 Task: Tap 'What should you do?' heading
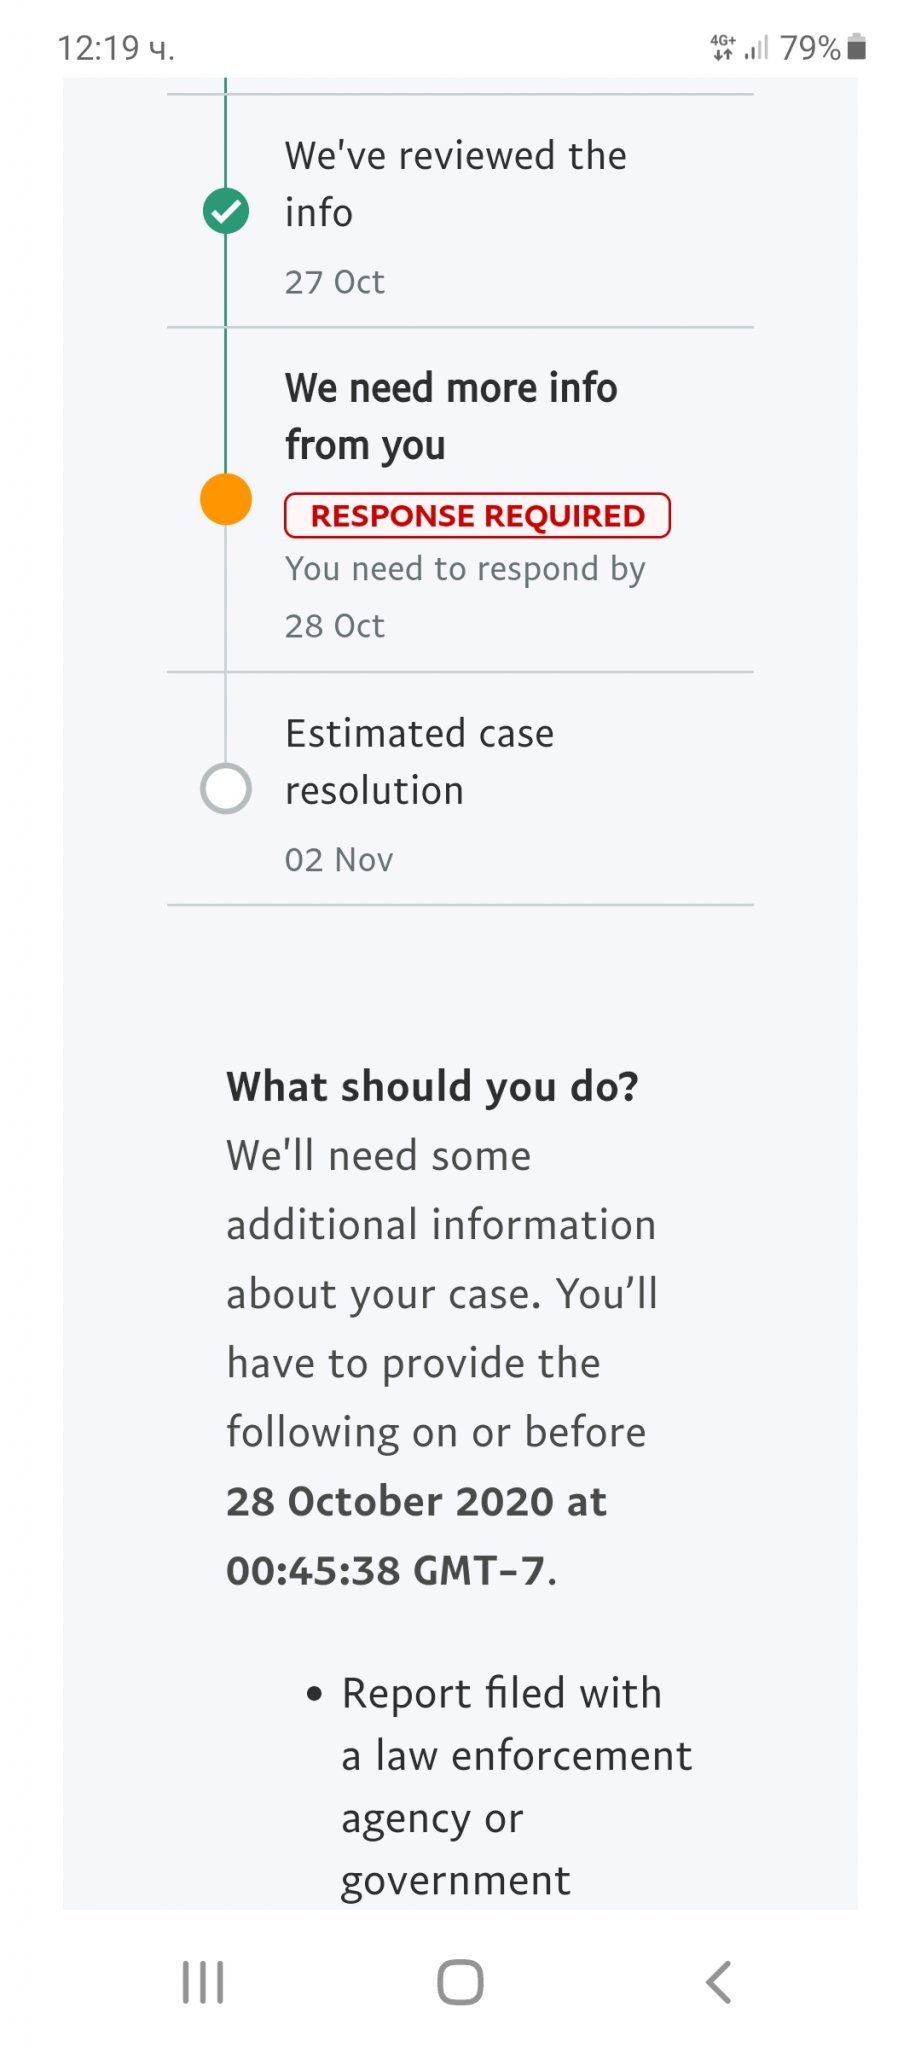[432, 1087]
